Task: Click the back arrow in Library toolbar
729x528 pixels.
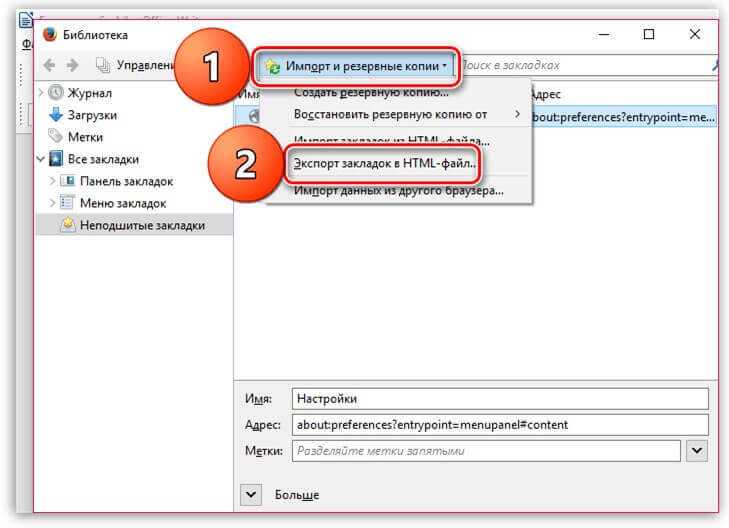Action: pos(49,65)
